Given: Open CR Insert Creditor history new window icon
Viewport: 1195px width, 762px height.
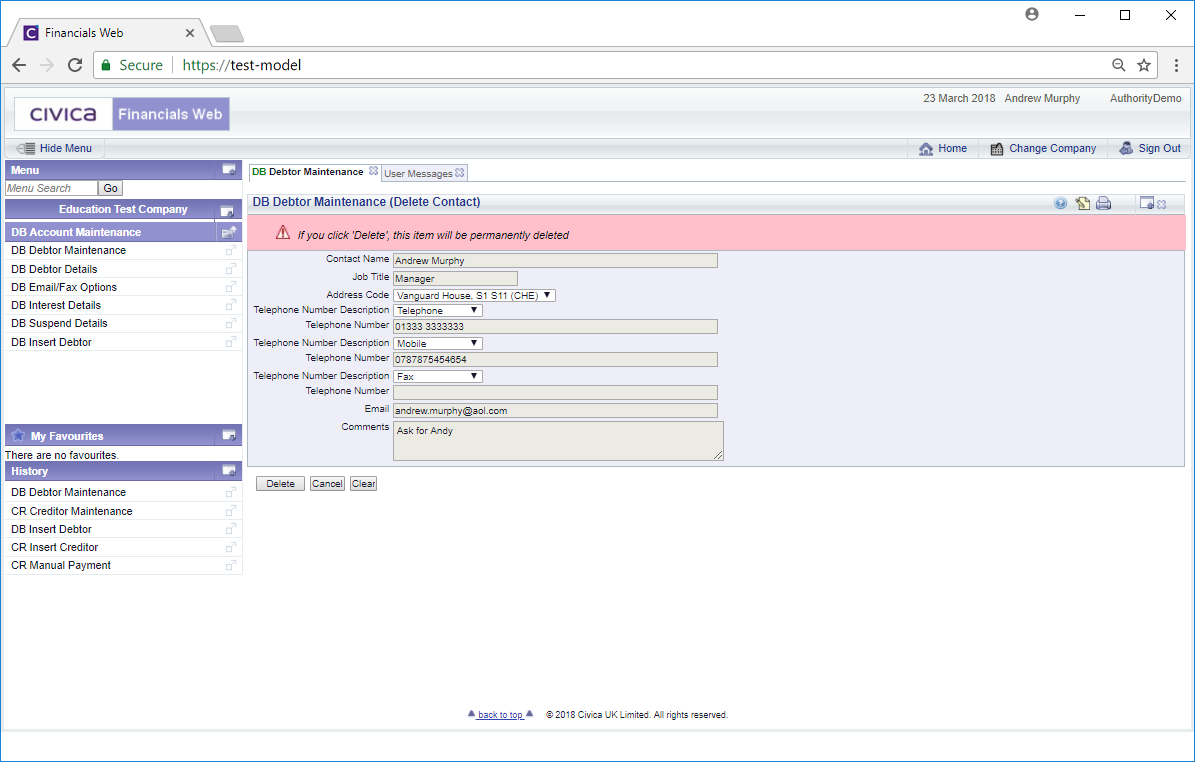Looking at the screenshot, I should coord(230,547).
